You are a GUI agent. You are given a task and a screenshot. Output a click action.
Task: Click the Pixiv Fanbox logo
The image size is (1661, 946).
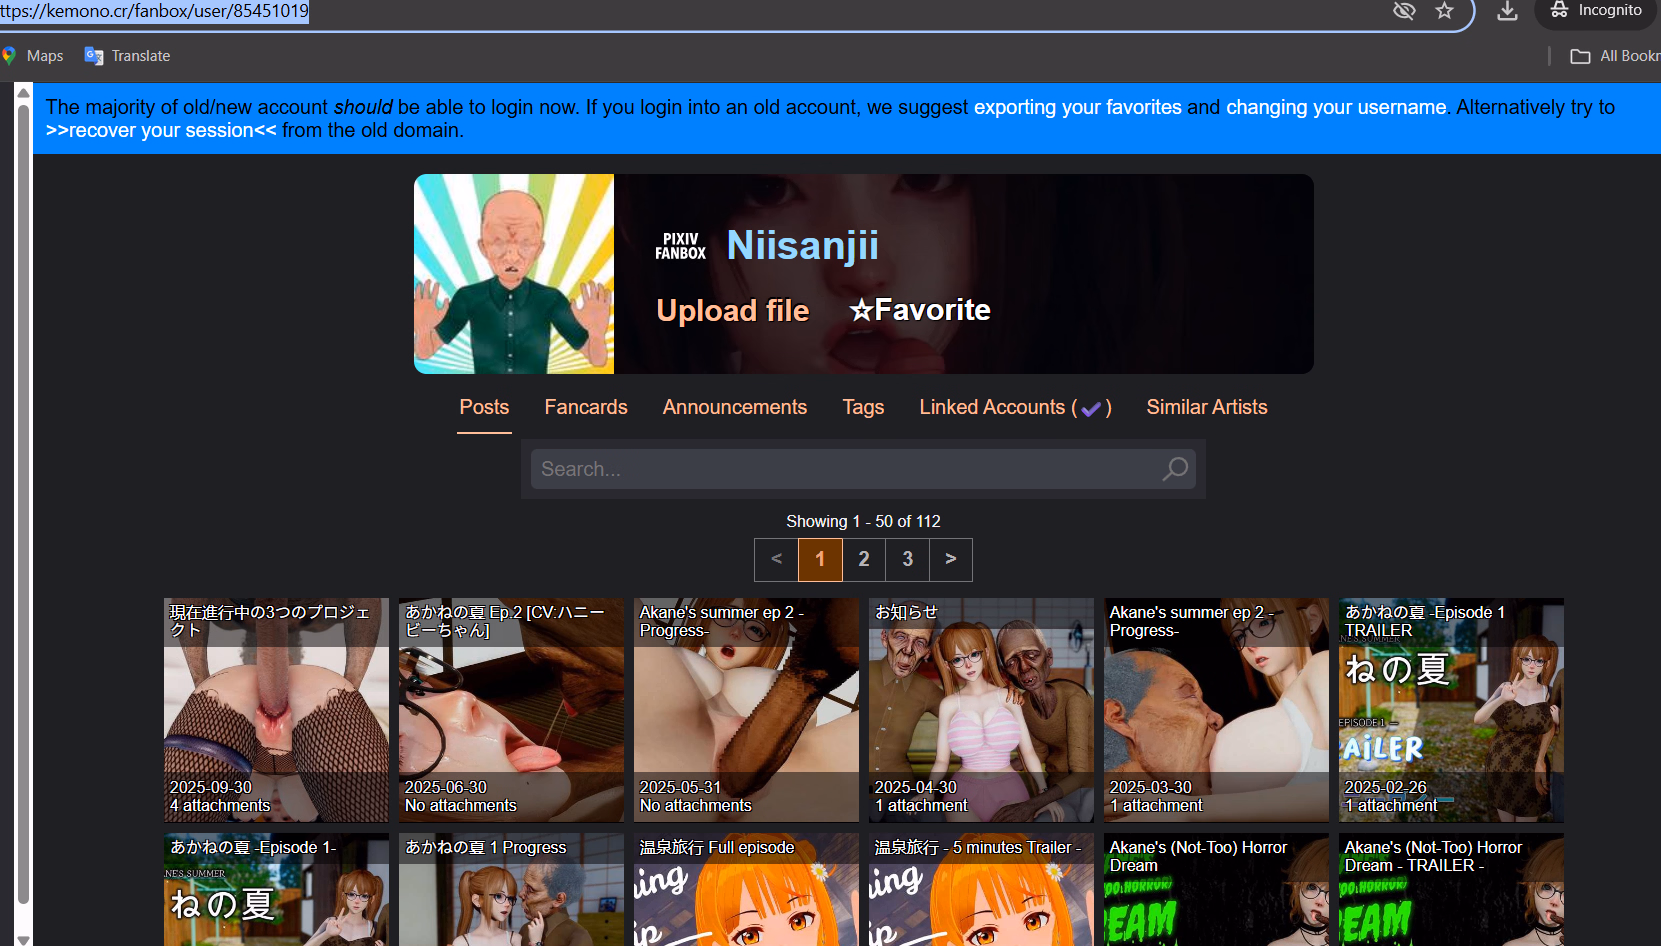point(680,246)
